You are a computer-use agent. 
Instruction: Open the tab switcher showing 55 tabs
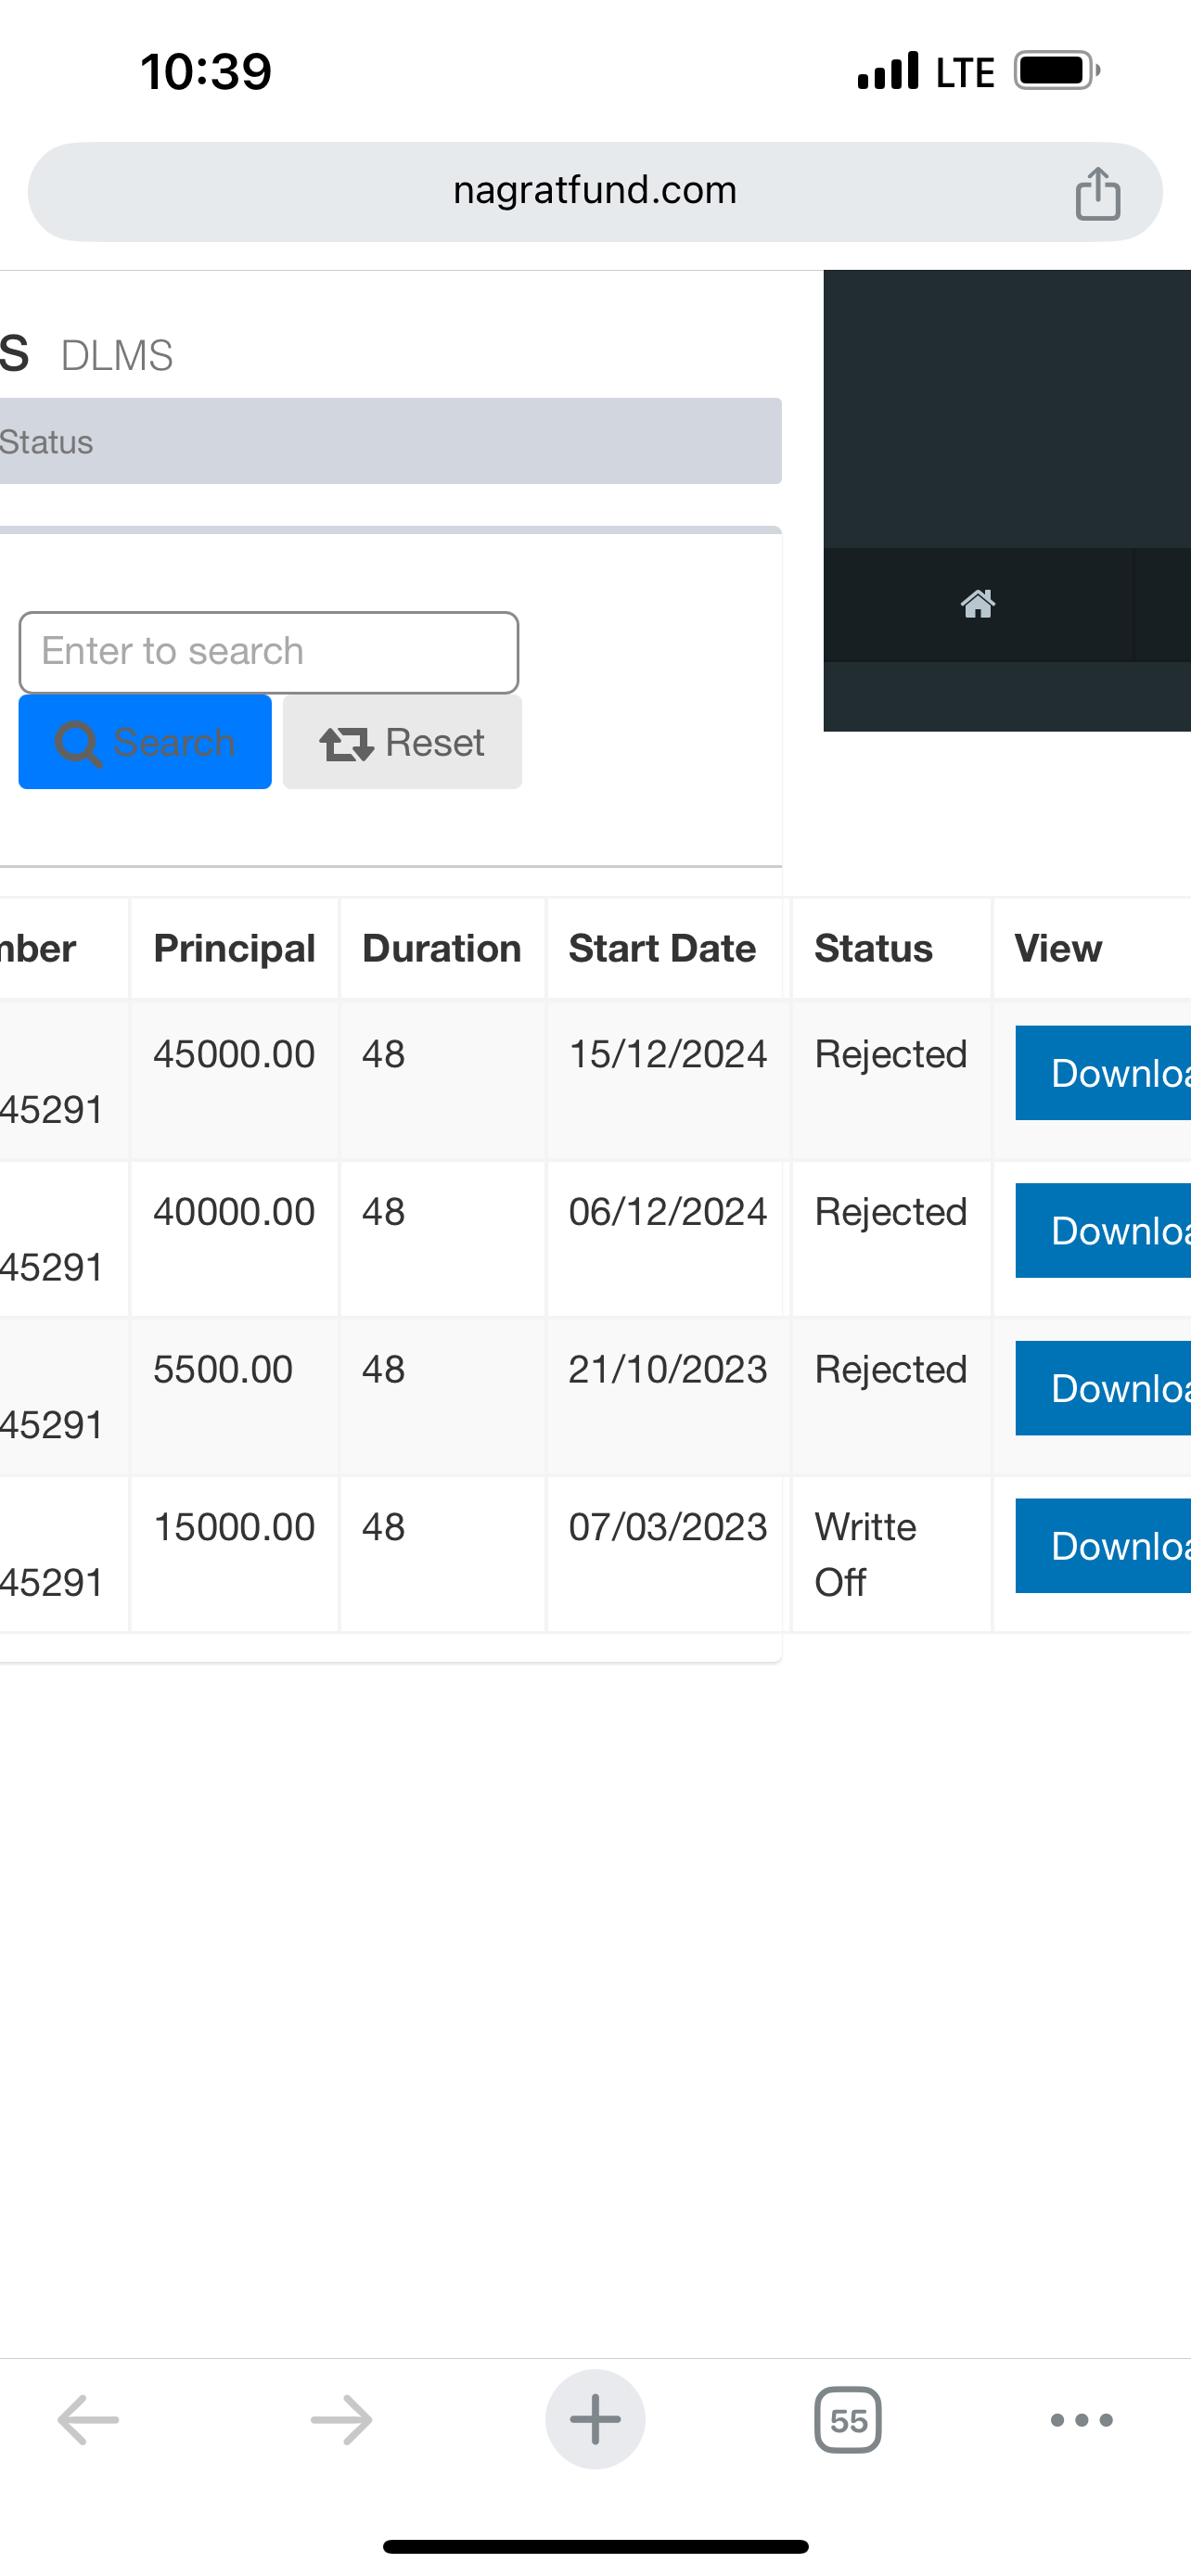click(848, 2420)
